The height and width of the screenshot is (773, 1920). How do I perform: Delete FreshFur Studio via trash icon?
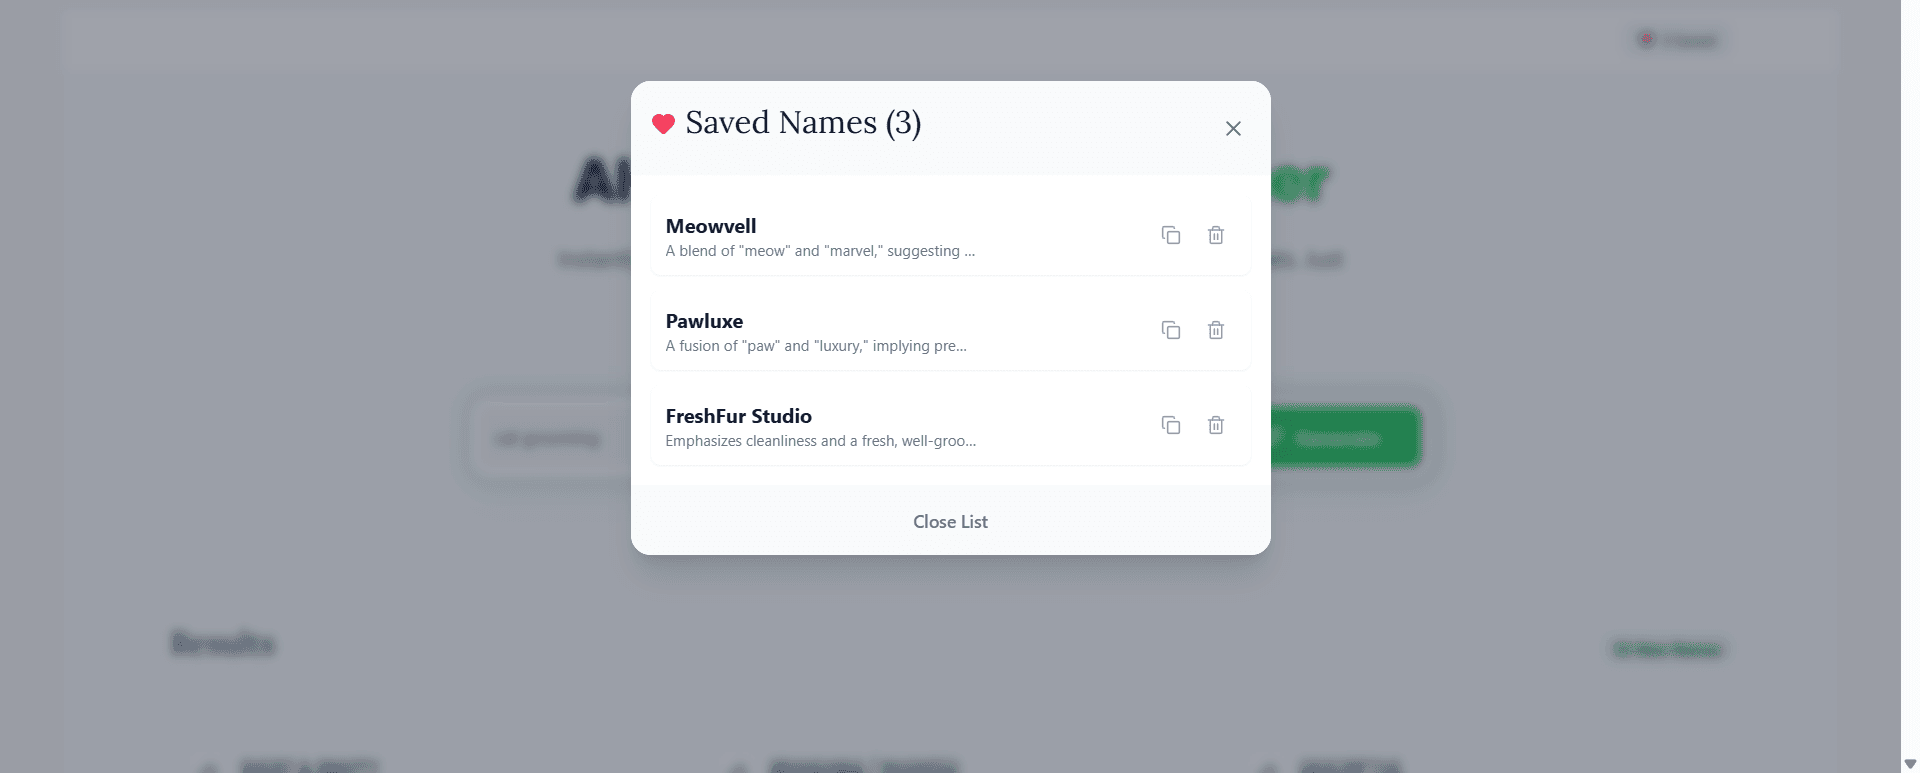pos(1216,425)
